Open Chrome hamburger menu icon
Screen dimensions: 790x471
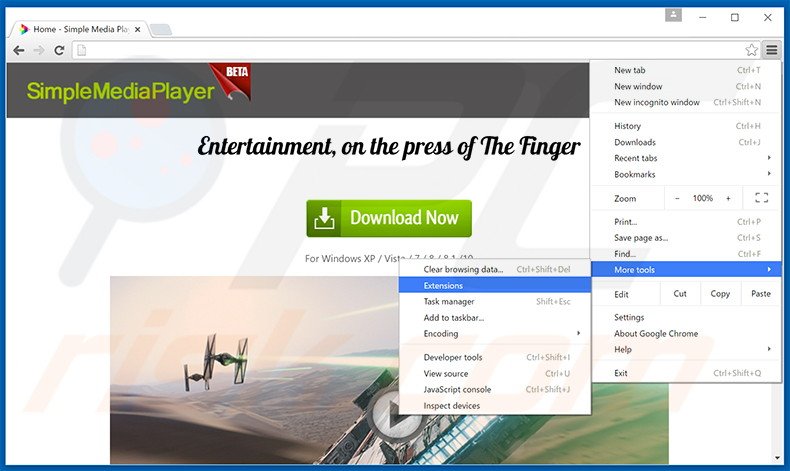click(771, 50)
